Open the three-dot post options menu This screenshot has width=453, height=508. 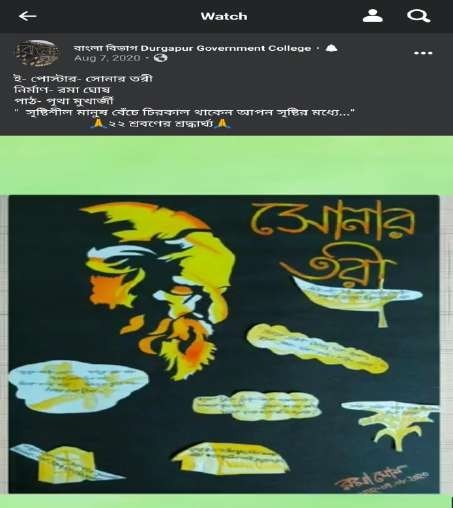[423, 53]
